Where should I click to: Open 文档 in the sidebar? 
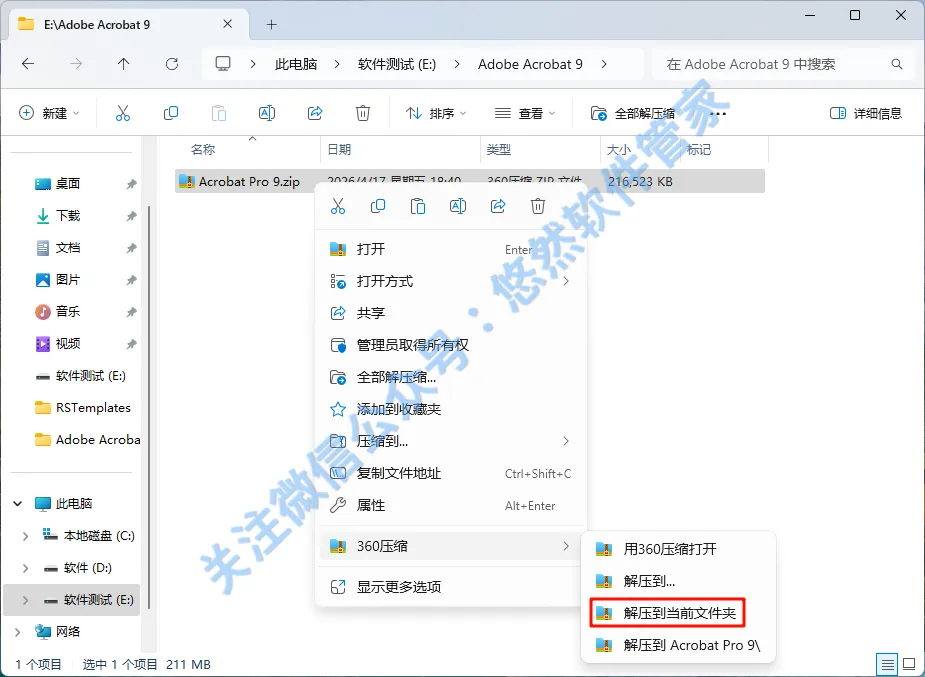67,248
